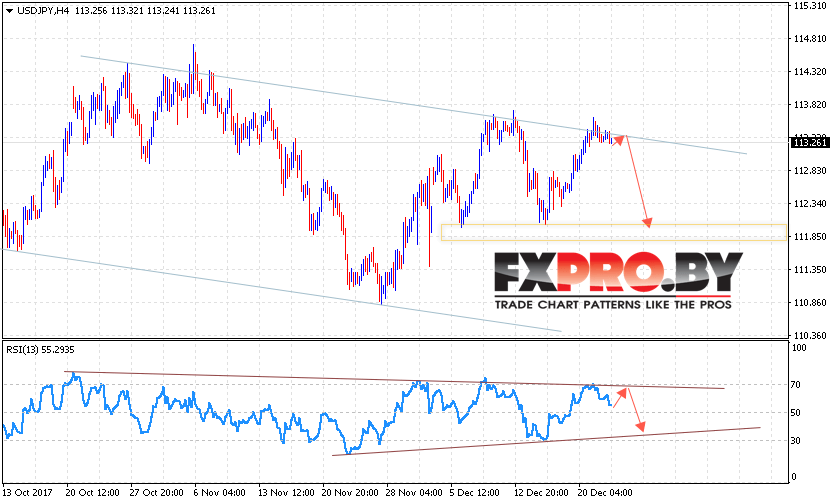The height and width of the screenshot is (504, 831).
Task: Click the 27 Oct 20:00 time label
Action: point(156,492)
